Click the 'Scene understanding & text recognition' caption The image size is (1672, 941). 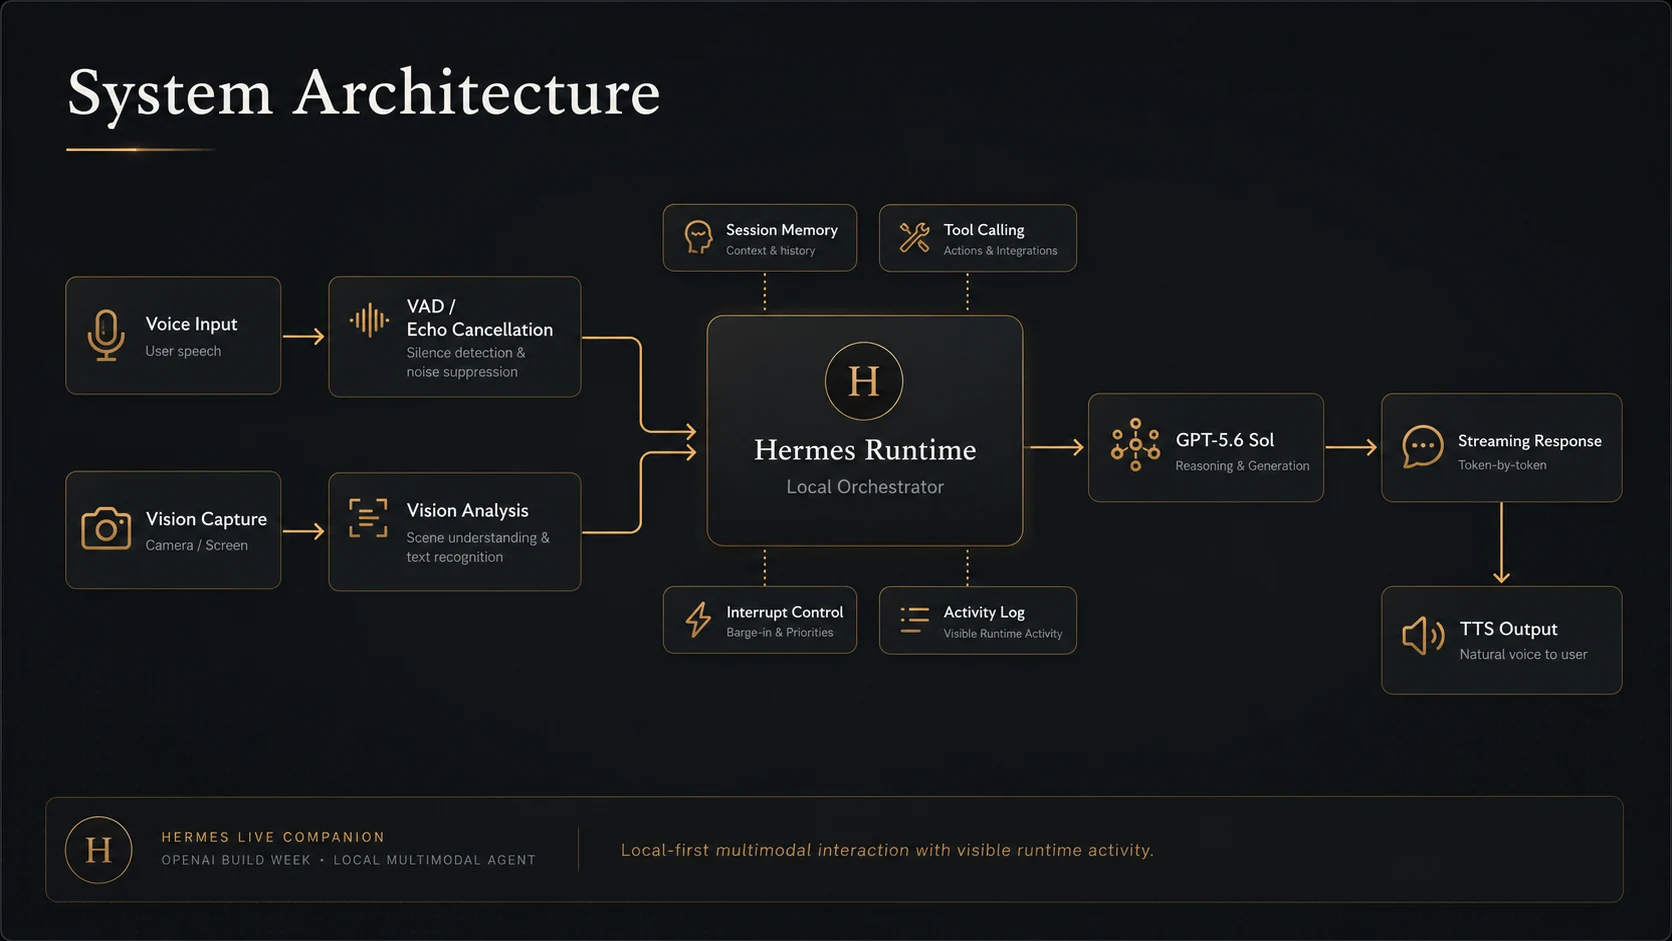[478, 547]
